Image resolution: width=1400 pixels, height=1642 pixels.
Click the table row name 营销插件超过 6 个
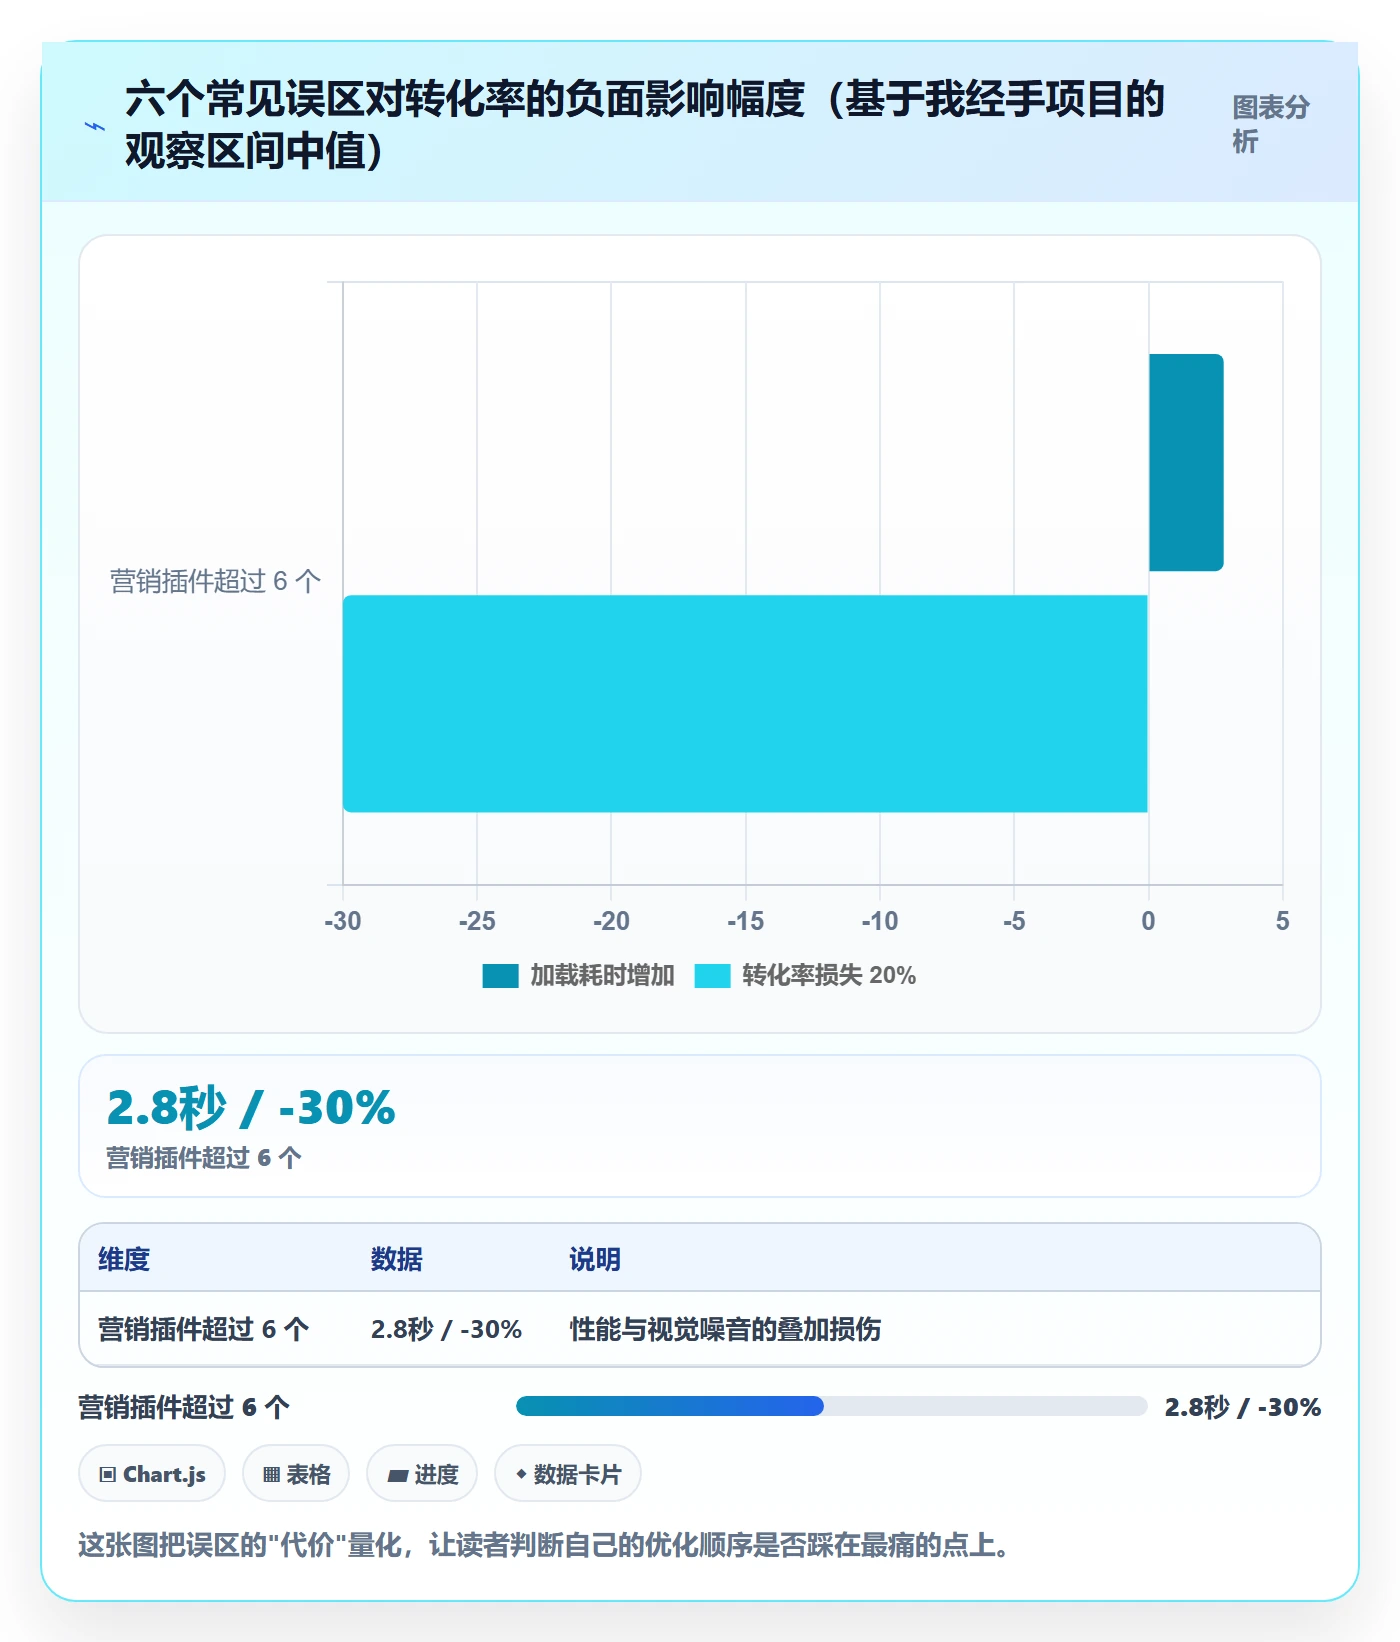pos(204,1329)
